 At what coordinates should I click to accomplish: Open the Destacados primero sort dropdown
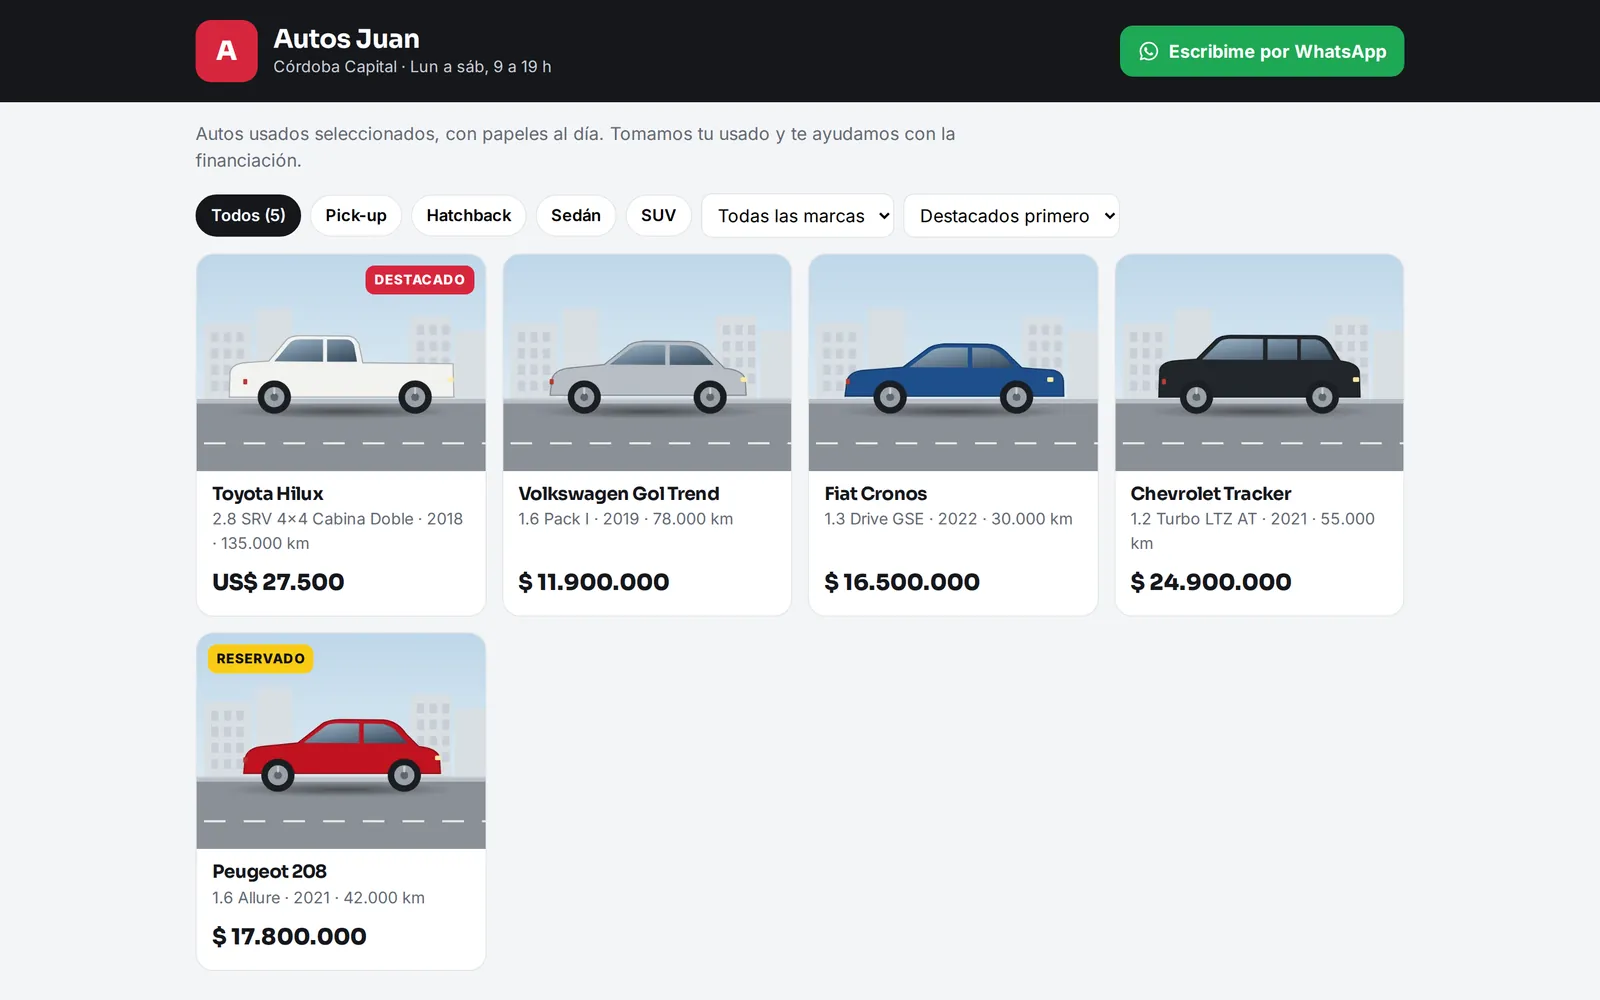pyautogui.click(x=1011, y=216)
